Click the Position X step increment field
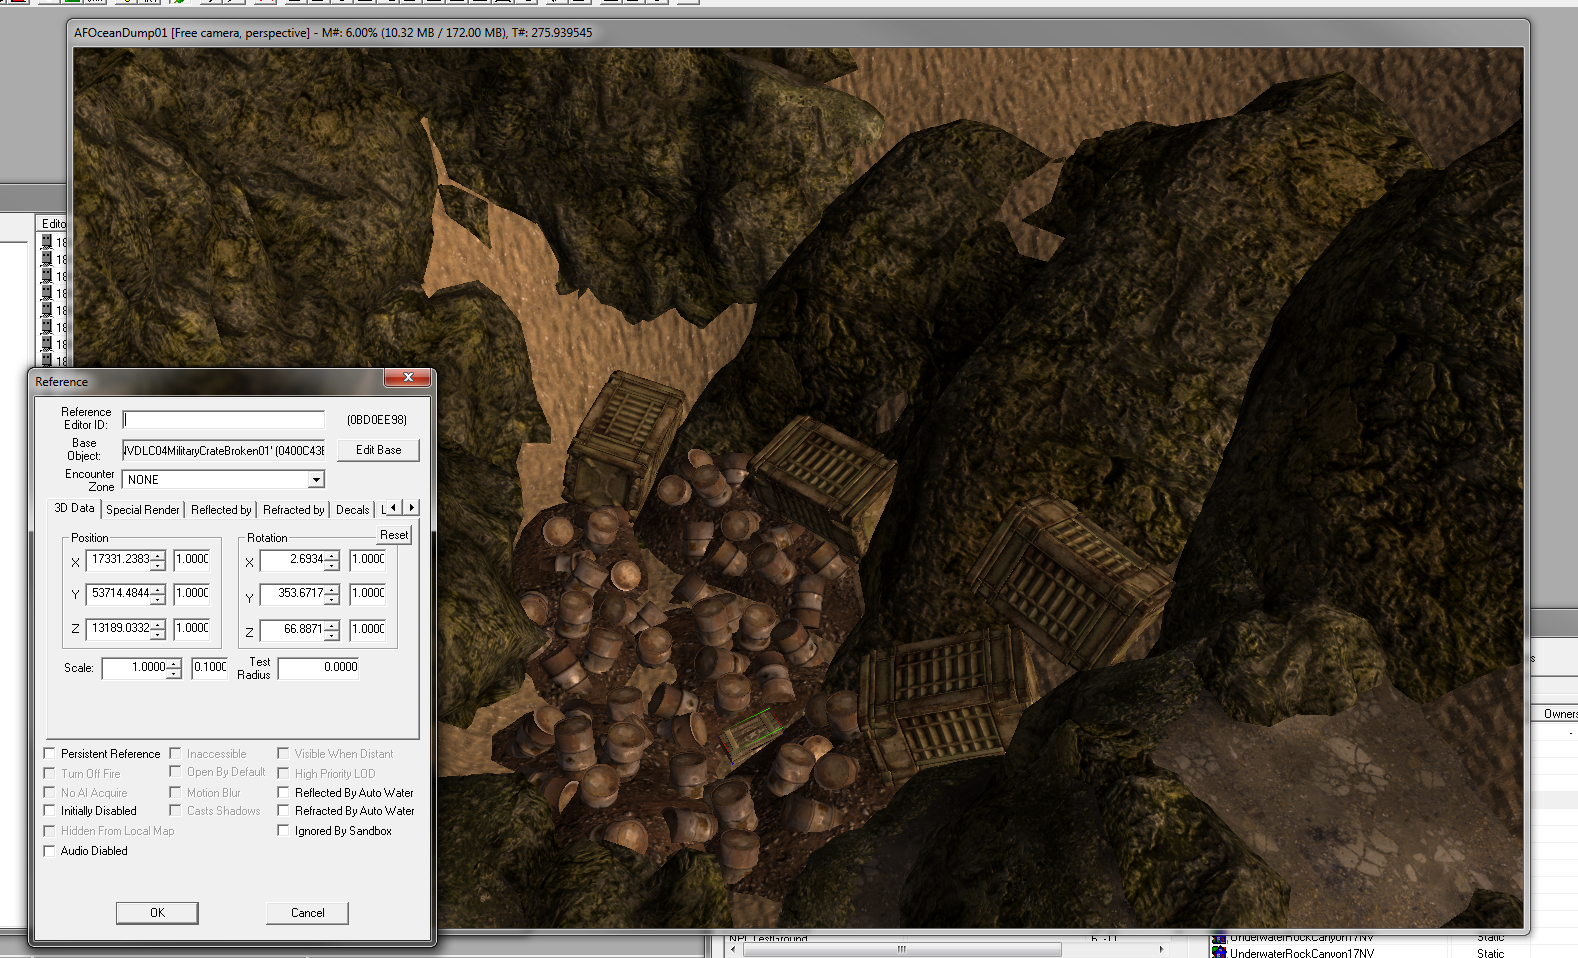Image resolution: width=1578 pixels, height=958 pixels. pyautogui.click(x=192, y=560)
